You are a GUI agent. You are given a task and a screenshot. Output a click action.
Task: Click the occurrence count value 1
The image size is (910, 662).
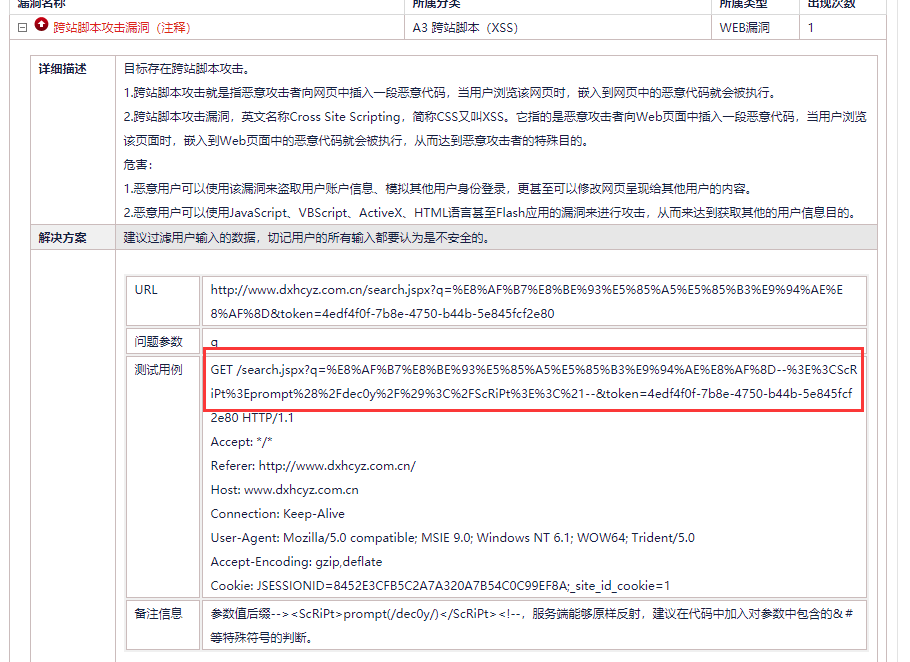tap(811, 27)
